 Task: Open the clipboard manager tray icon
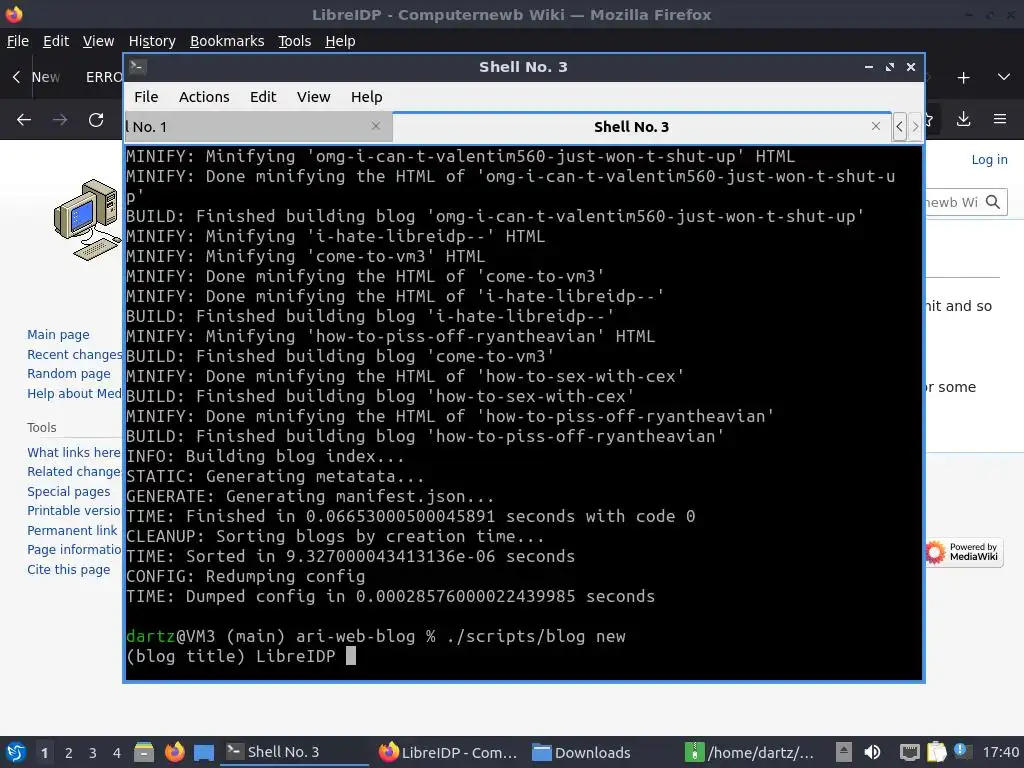[936, 752]
